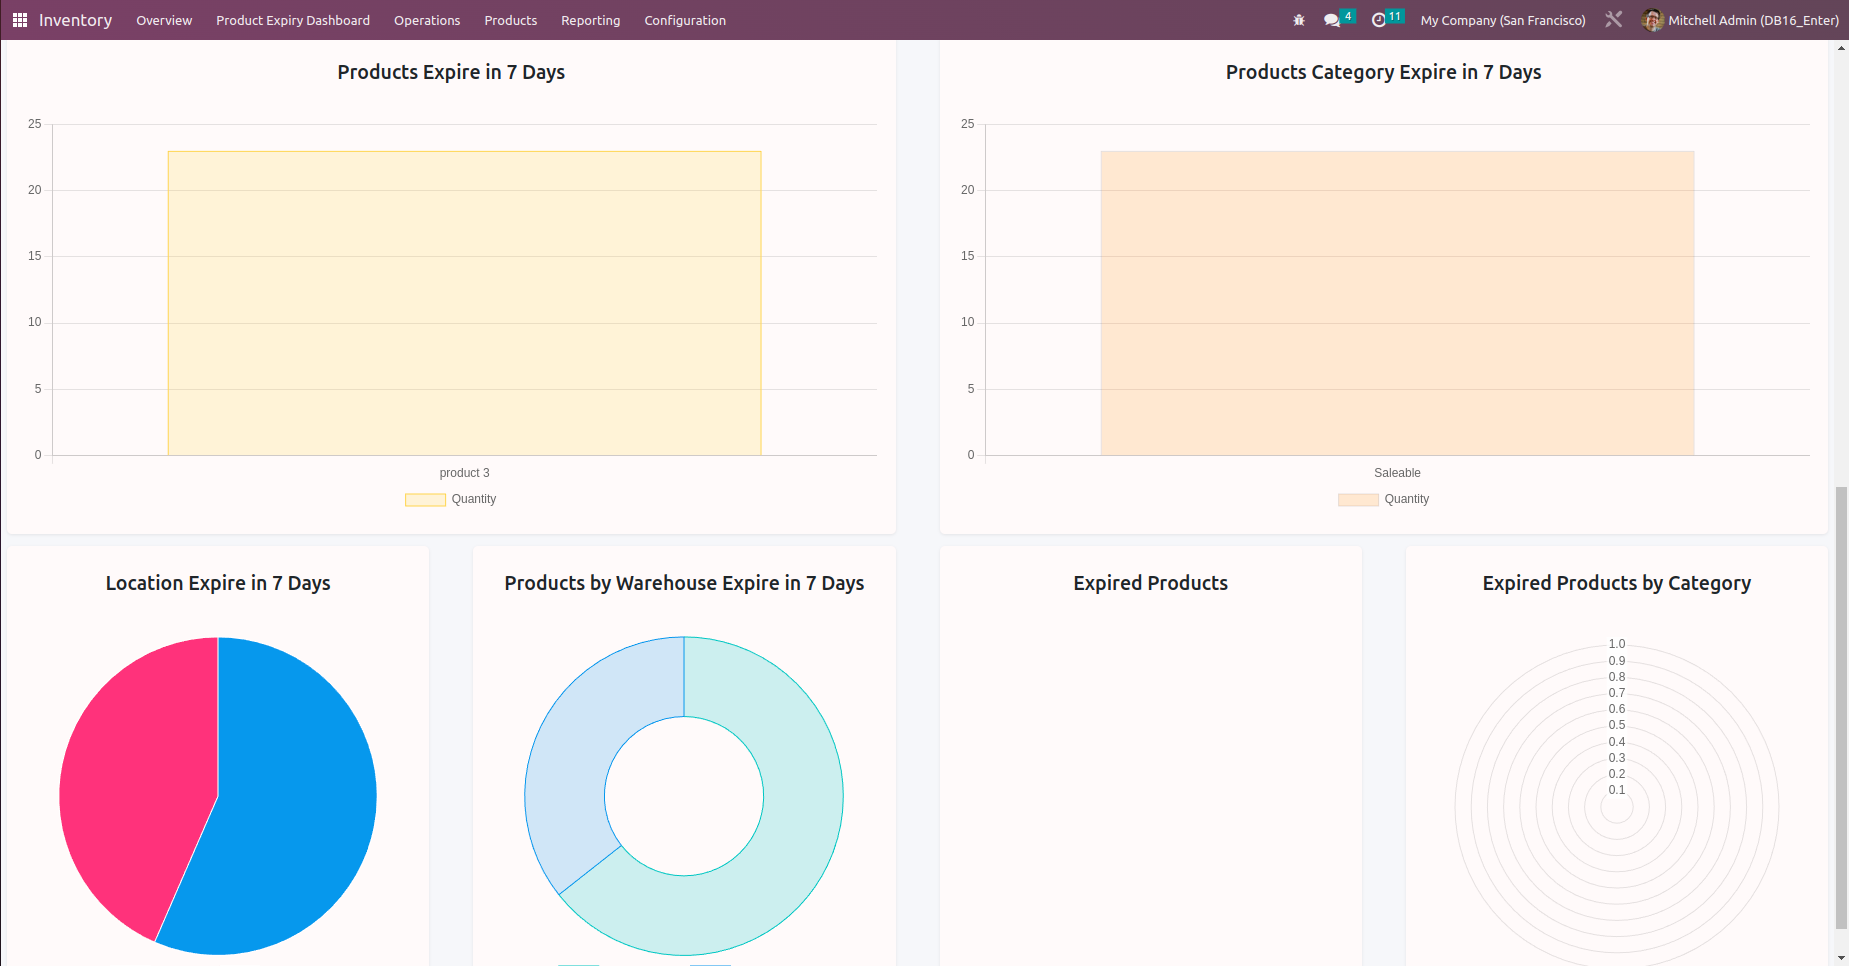Image resolution: width=1849 pixels, height=966 pixels.
Task: Toggle Quantity legend in Products Category chart
Action: [1384, 499]
